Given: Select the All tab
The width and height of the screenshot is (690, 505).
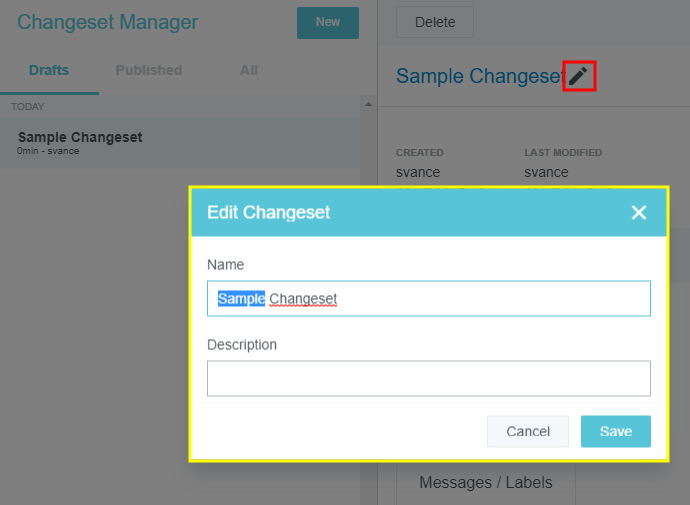Looking at the screenshot, I should pos(248,70).
